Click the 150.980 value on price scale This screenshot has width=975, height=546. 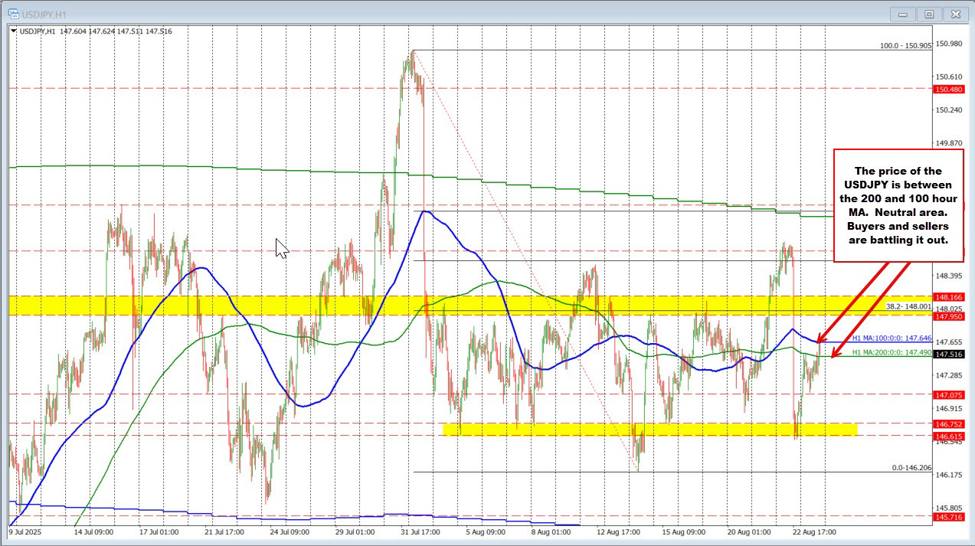coord(949,44)
